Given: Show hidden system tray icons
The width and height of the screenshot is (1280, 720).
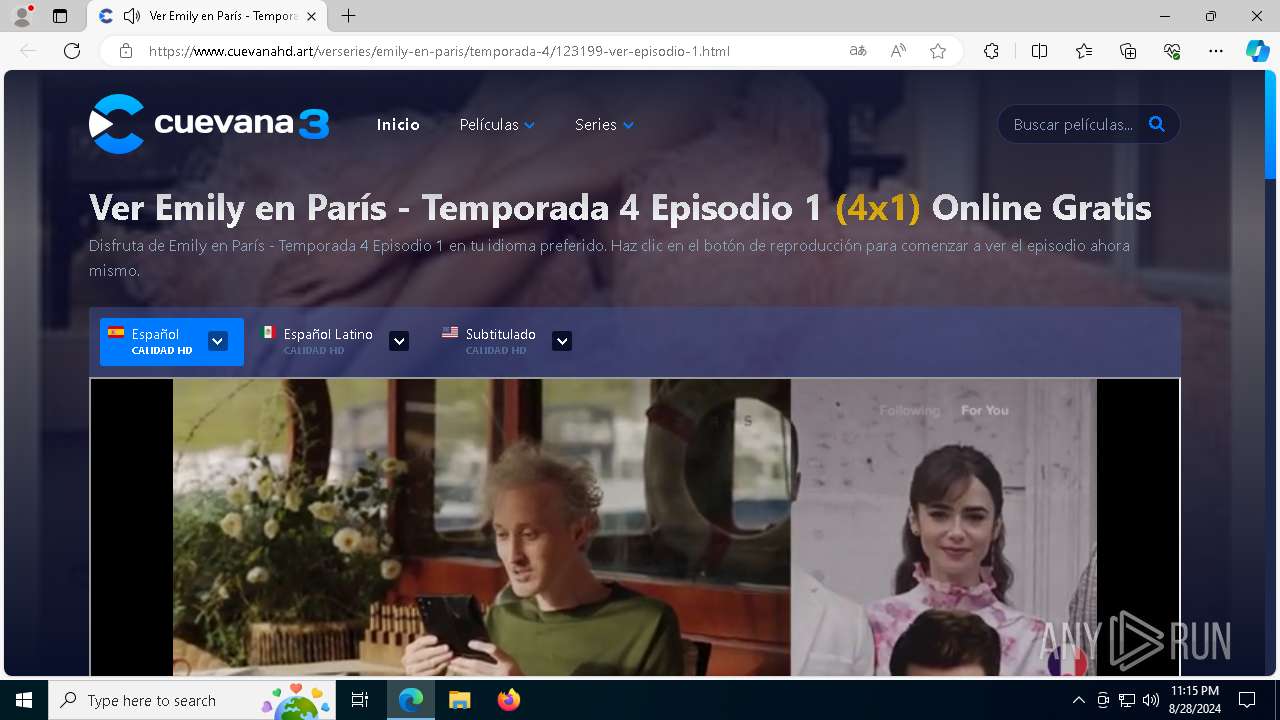Looking at the screenshot, I should pos(1078,700).
